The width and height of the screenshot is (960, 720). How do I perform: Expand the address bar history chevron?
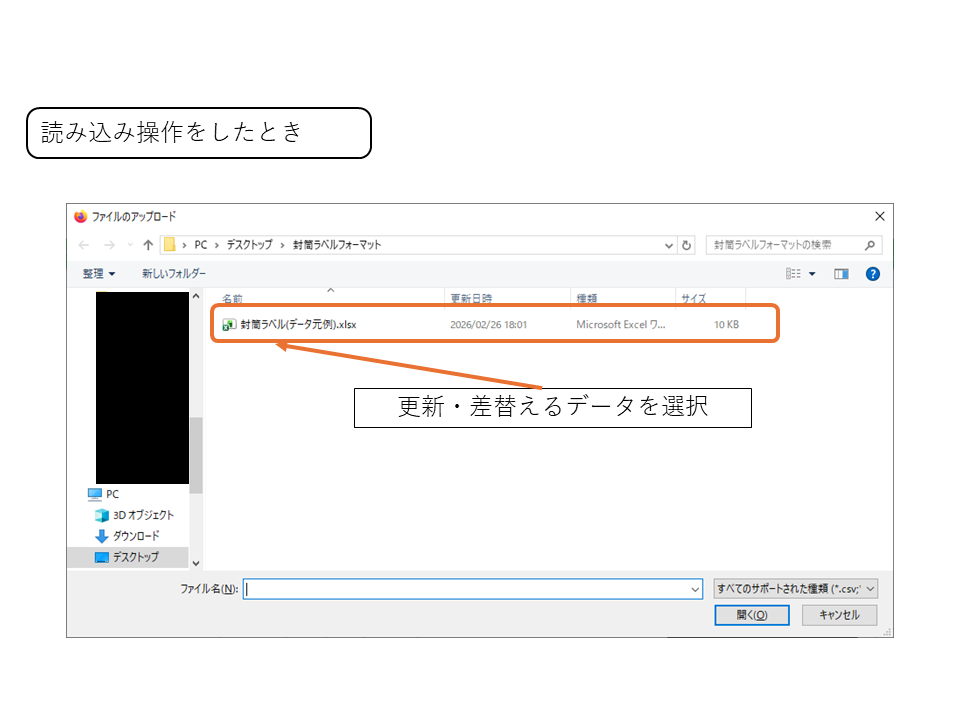coord(669,245)
